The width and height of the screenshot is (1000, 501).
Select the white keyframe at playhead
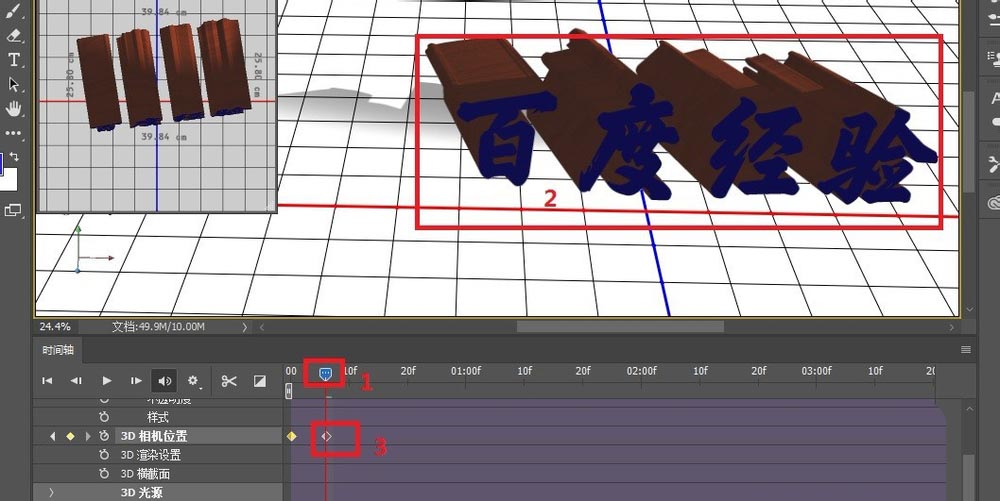(326, 436)
